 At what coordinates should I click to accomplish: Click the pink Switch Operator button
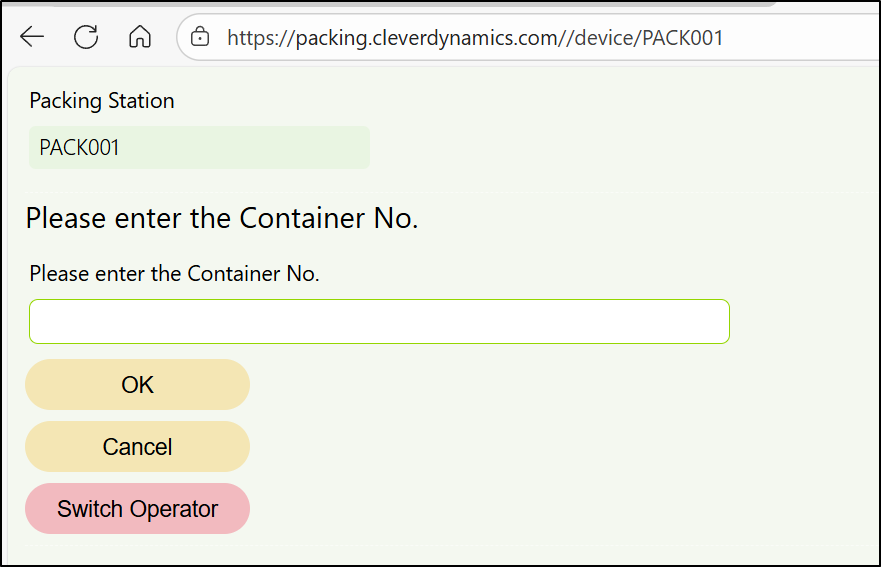click(x=137, y=508)
